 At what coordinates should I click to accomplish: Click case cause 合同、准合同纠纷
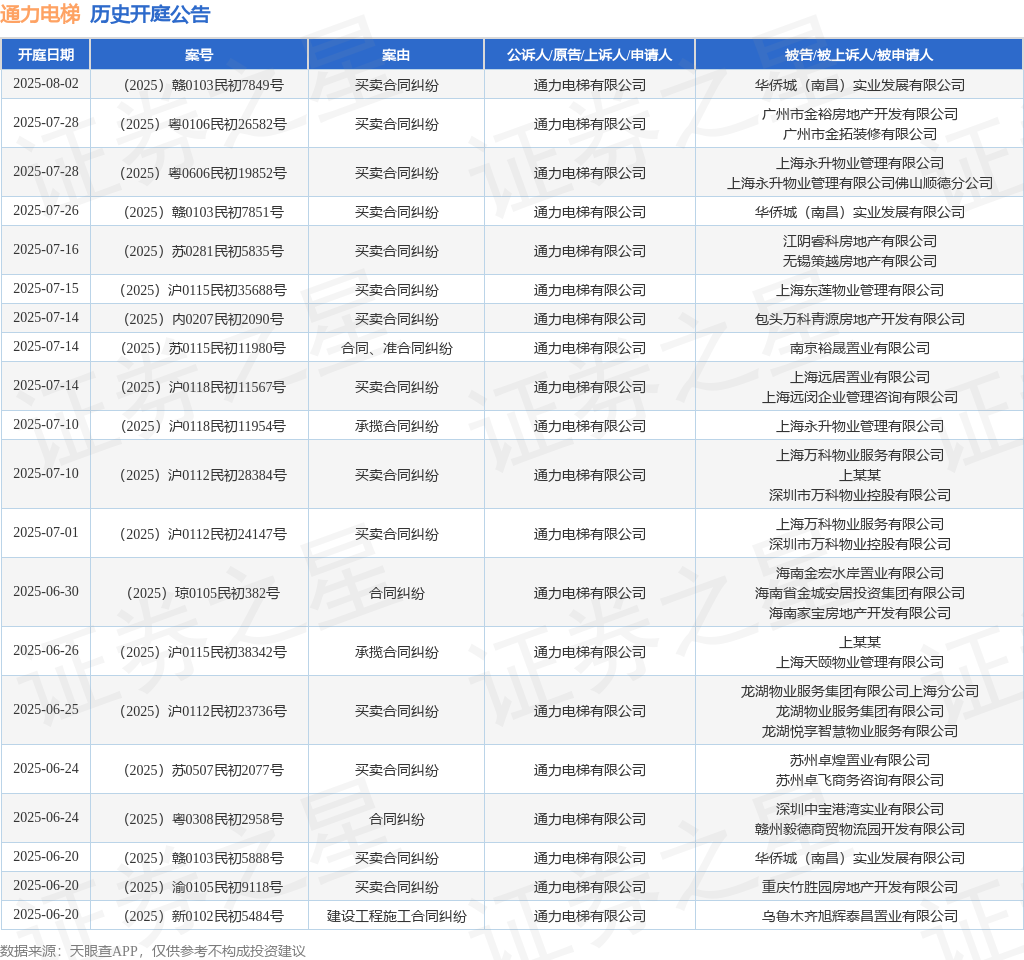click(396, 348)
